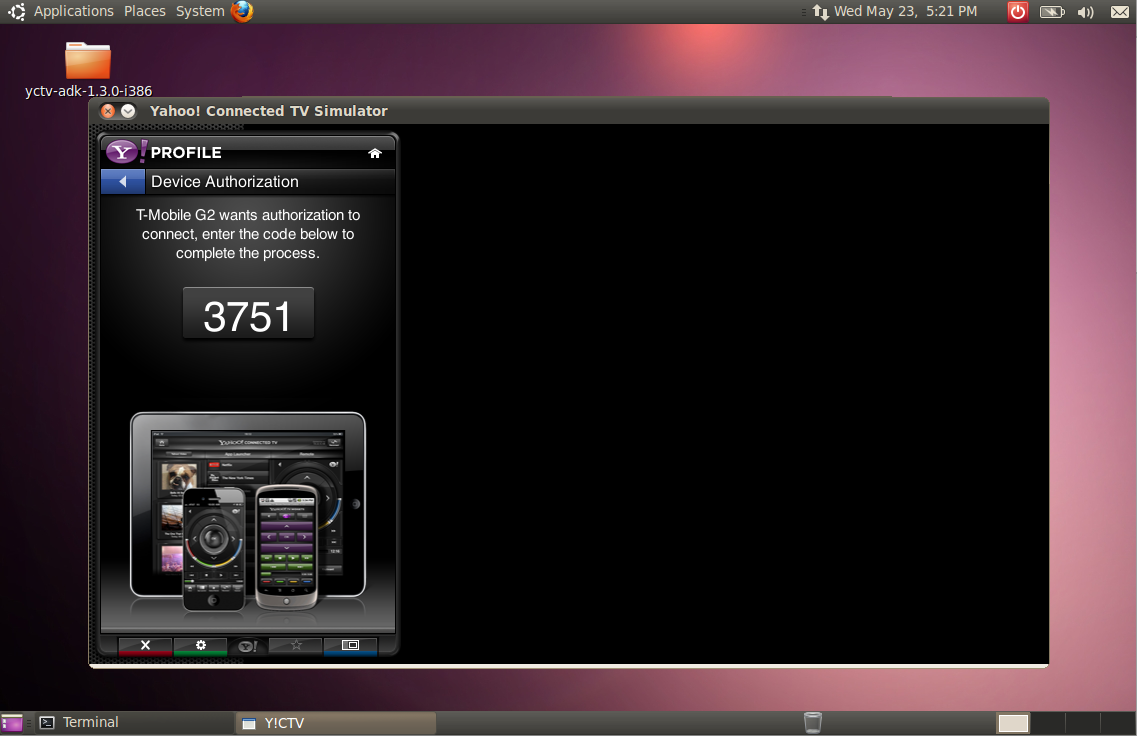Open the Places menu
The width and height of the screenshot is (1137, 736).
[x=144, y=11]
